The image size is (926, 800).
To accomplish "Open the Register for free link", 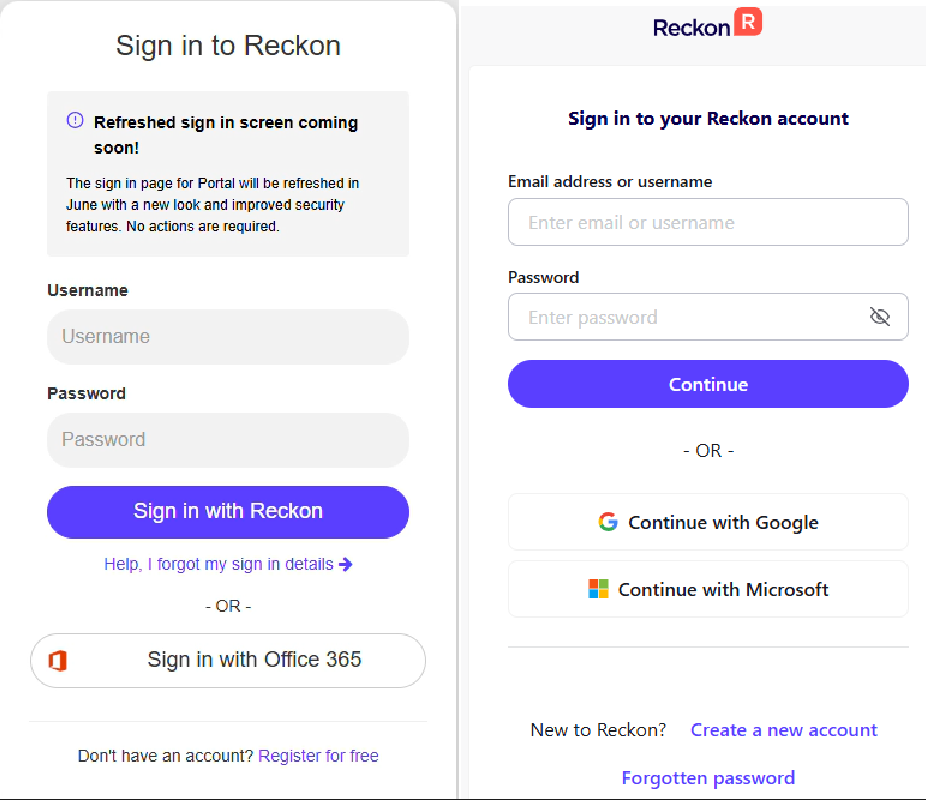I will click(318, 756).
